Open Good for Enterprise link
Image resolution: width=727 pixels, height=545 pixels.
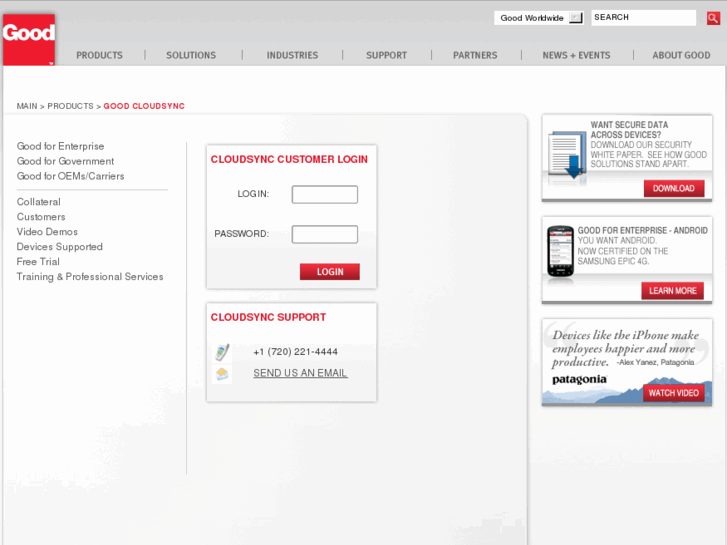[60, 146]
